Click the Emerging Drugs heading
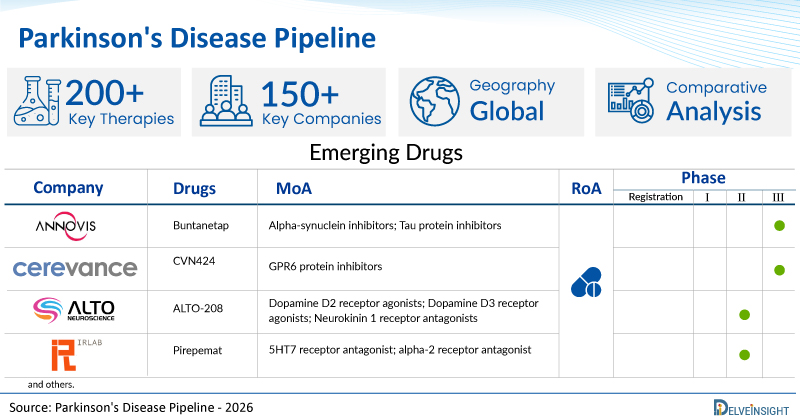This screenshot has height=420, width=800. pyautogui.click(x=386, y=153)
